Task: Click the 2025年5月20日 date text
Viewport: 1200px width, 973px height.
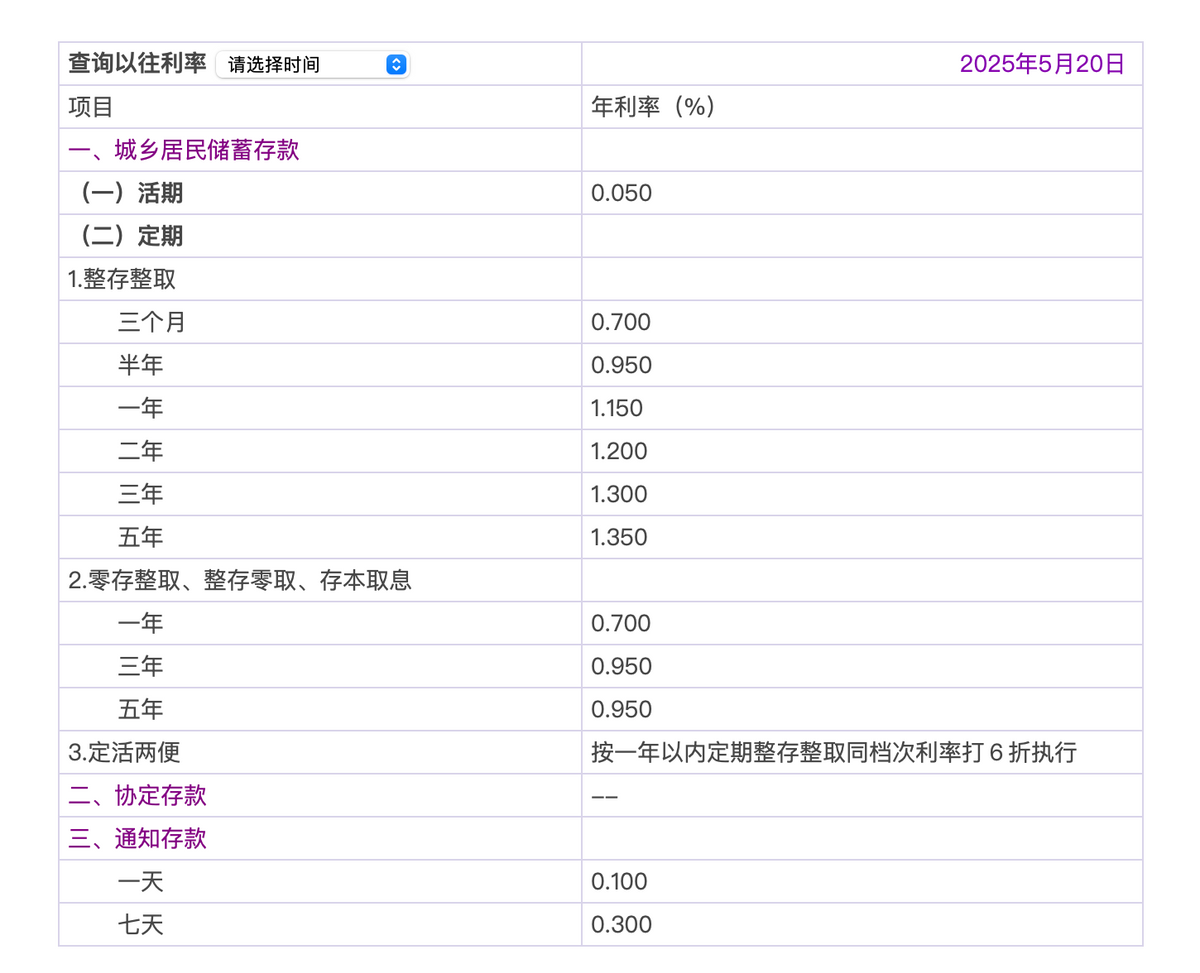Action: click(1042, 65)
